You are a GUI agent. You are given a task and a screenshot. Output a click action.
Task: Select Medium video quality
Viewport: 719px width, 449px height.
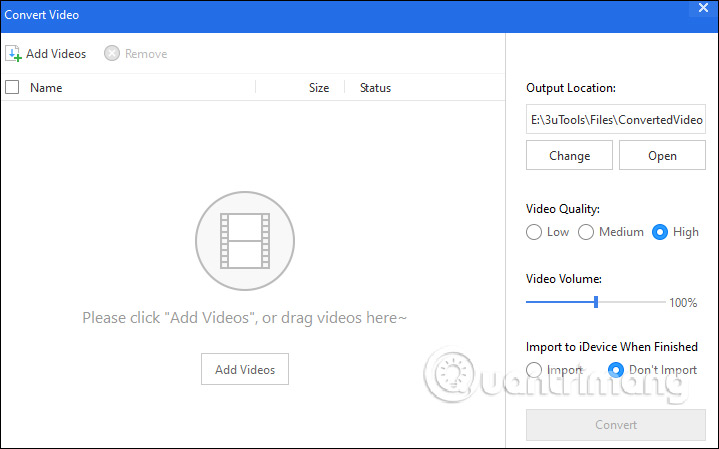point(586,232)
